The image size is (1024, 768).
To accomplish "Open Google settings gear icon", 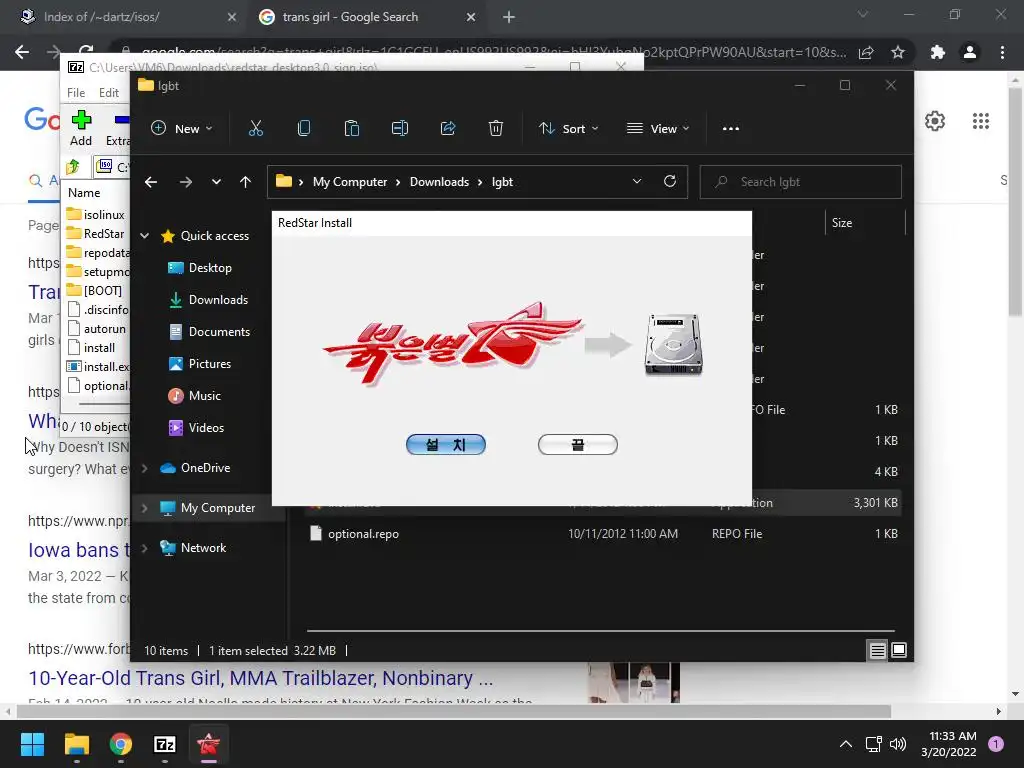I will [x=935, y=121].
